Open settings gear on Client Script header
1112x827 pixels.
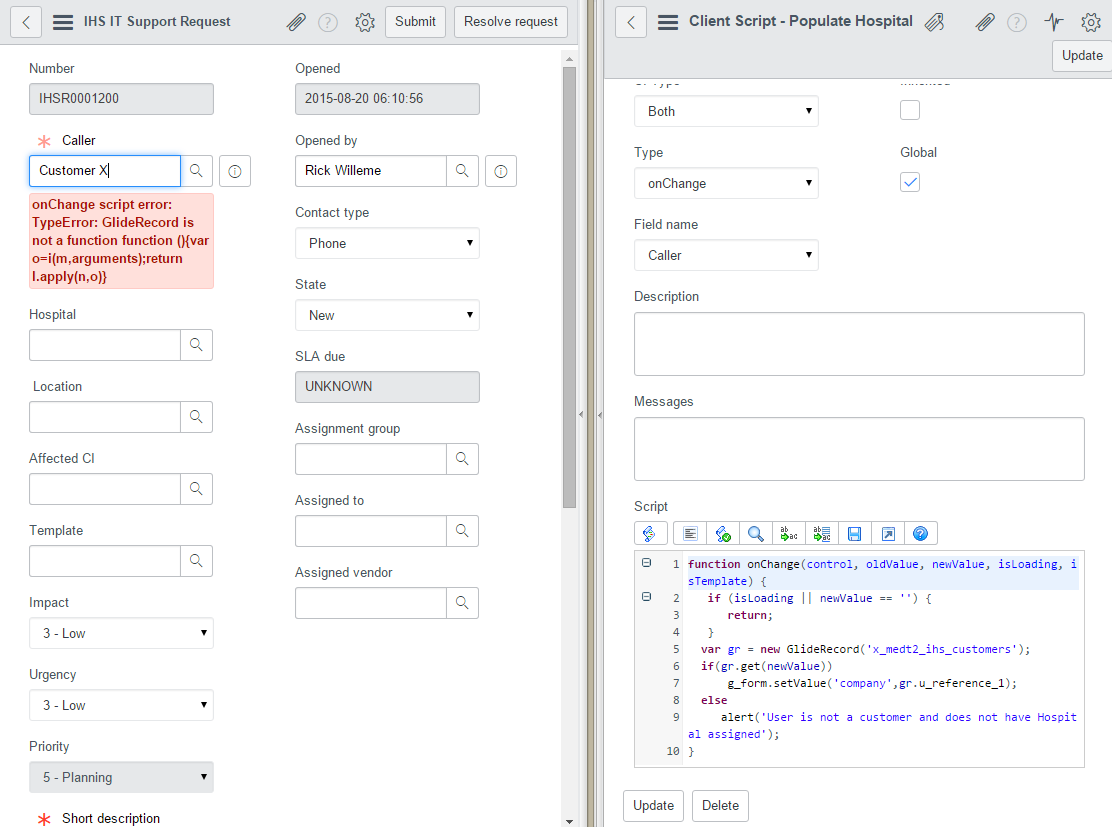click(x=1091, y=22)
